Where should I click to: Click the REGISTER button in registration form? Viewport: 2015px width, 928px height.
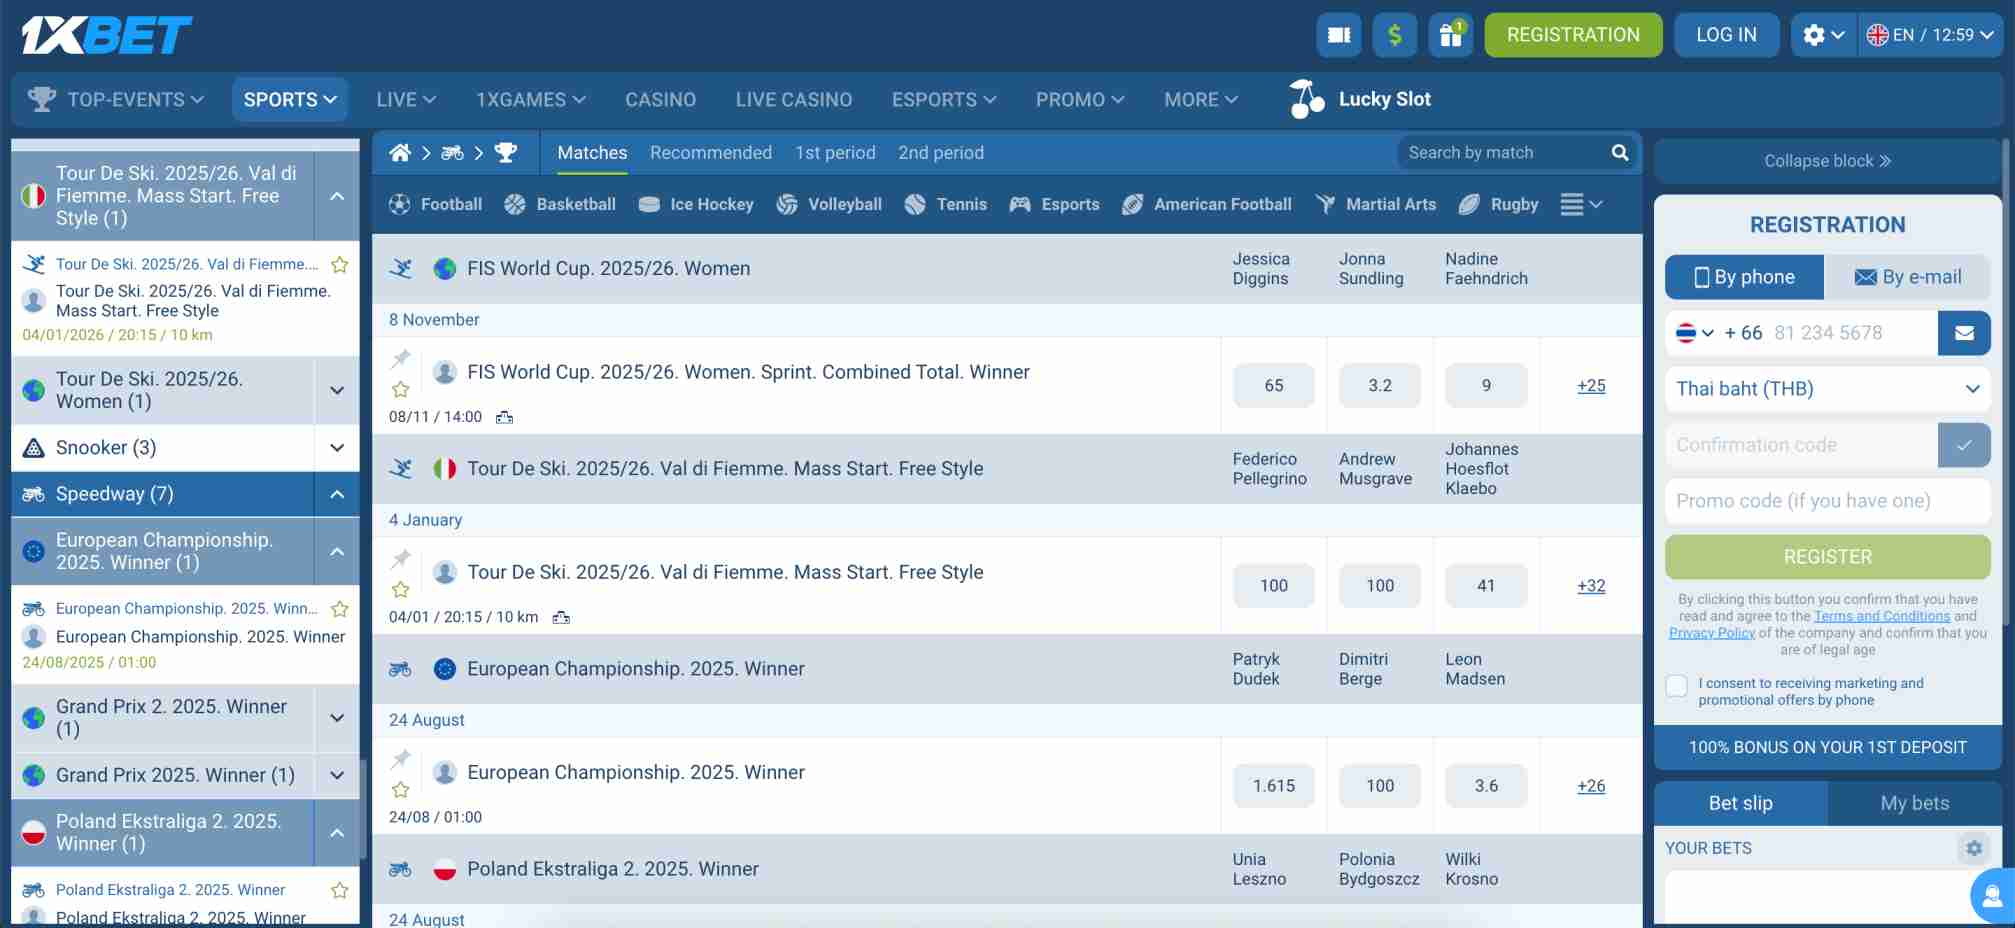click(x=1827, y=557)
